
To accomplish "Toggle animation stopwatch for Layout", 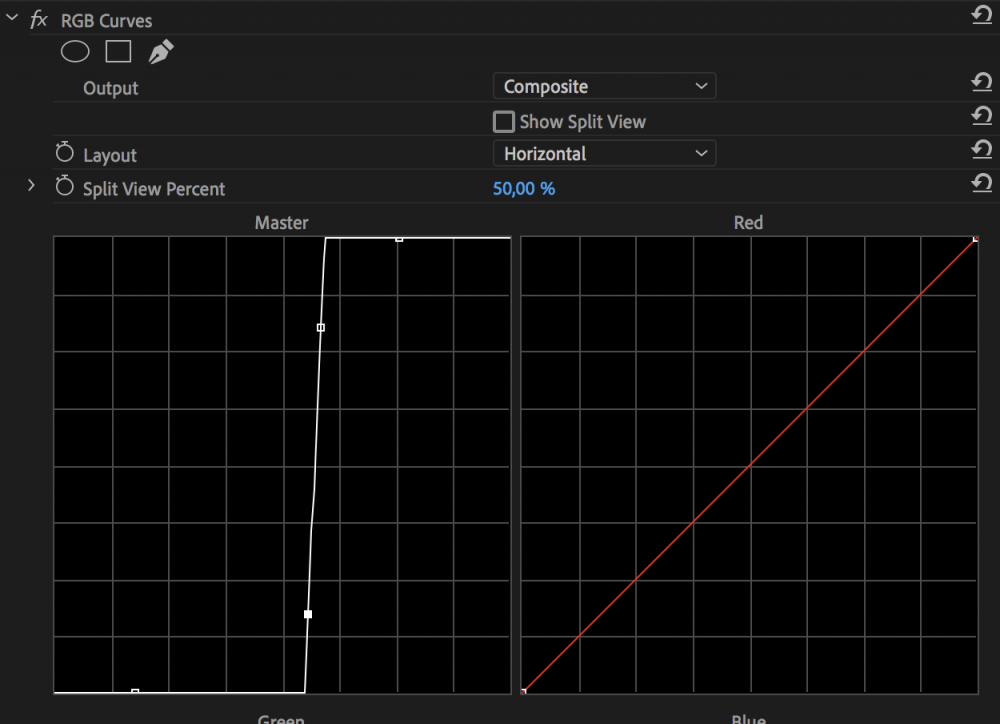I will (x=65, y=154).
